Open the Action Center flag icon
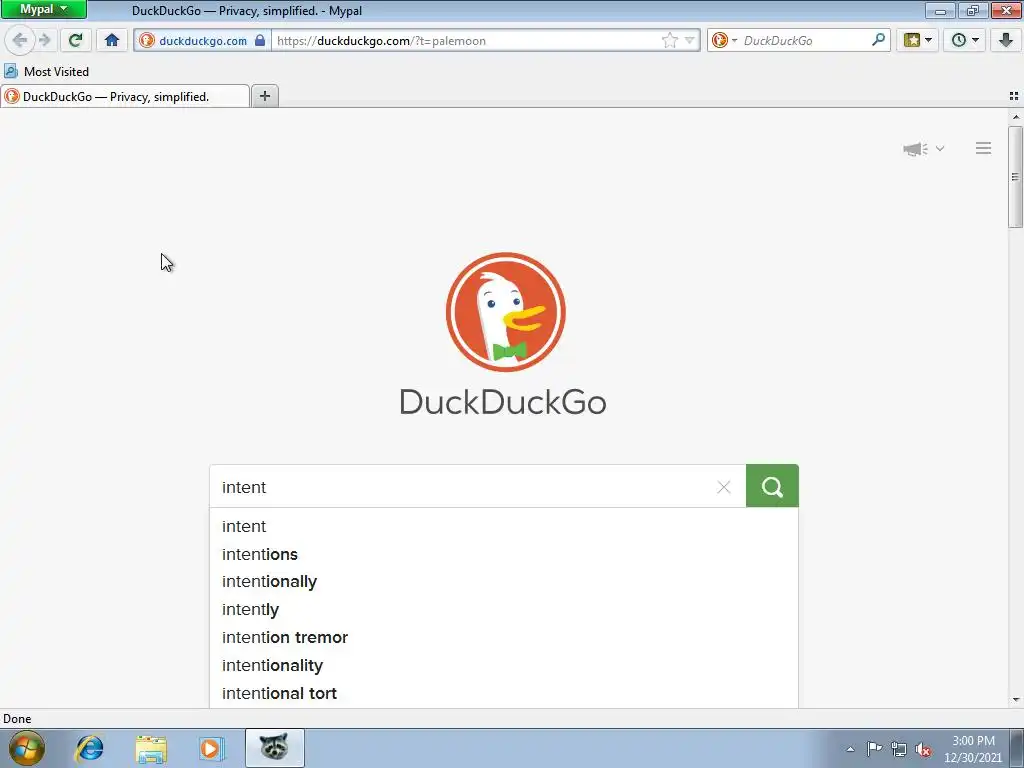This screenshot has height=768, width=1024. point(874,749)
